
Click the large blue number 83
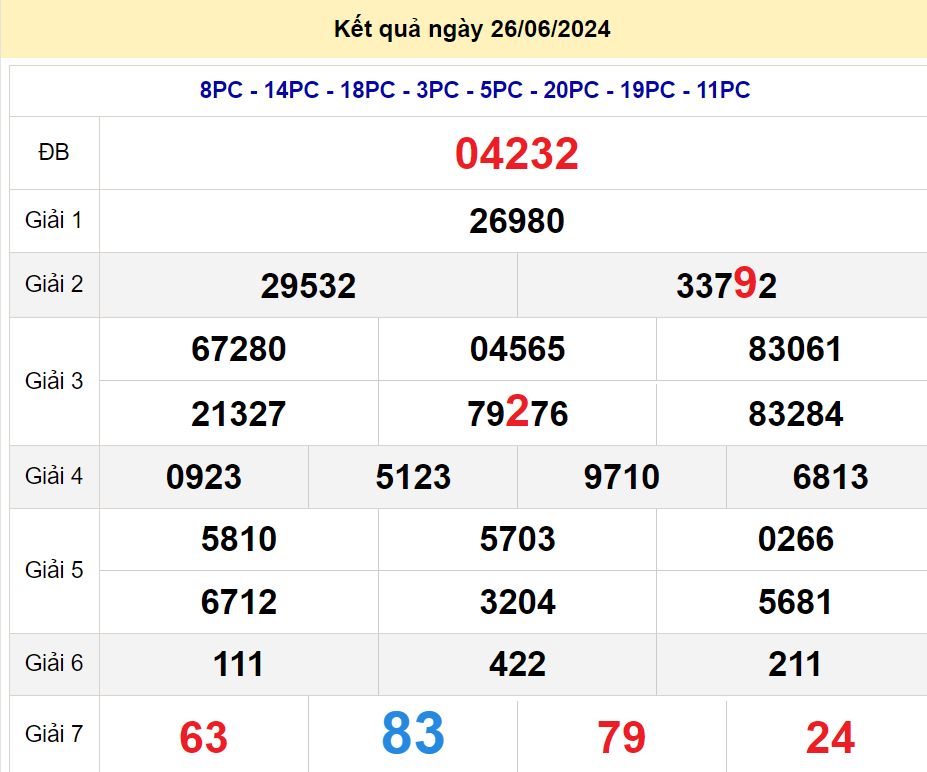413,735
